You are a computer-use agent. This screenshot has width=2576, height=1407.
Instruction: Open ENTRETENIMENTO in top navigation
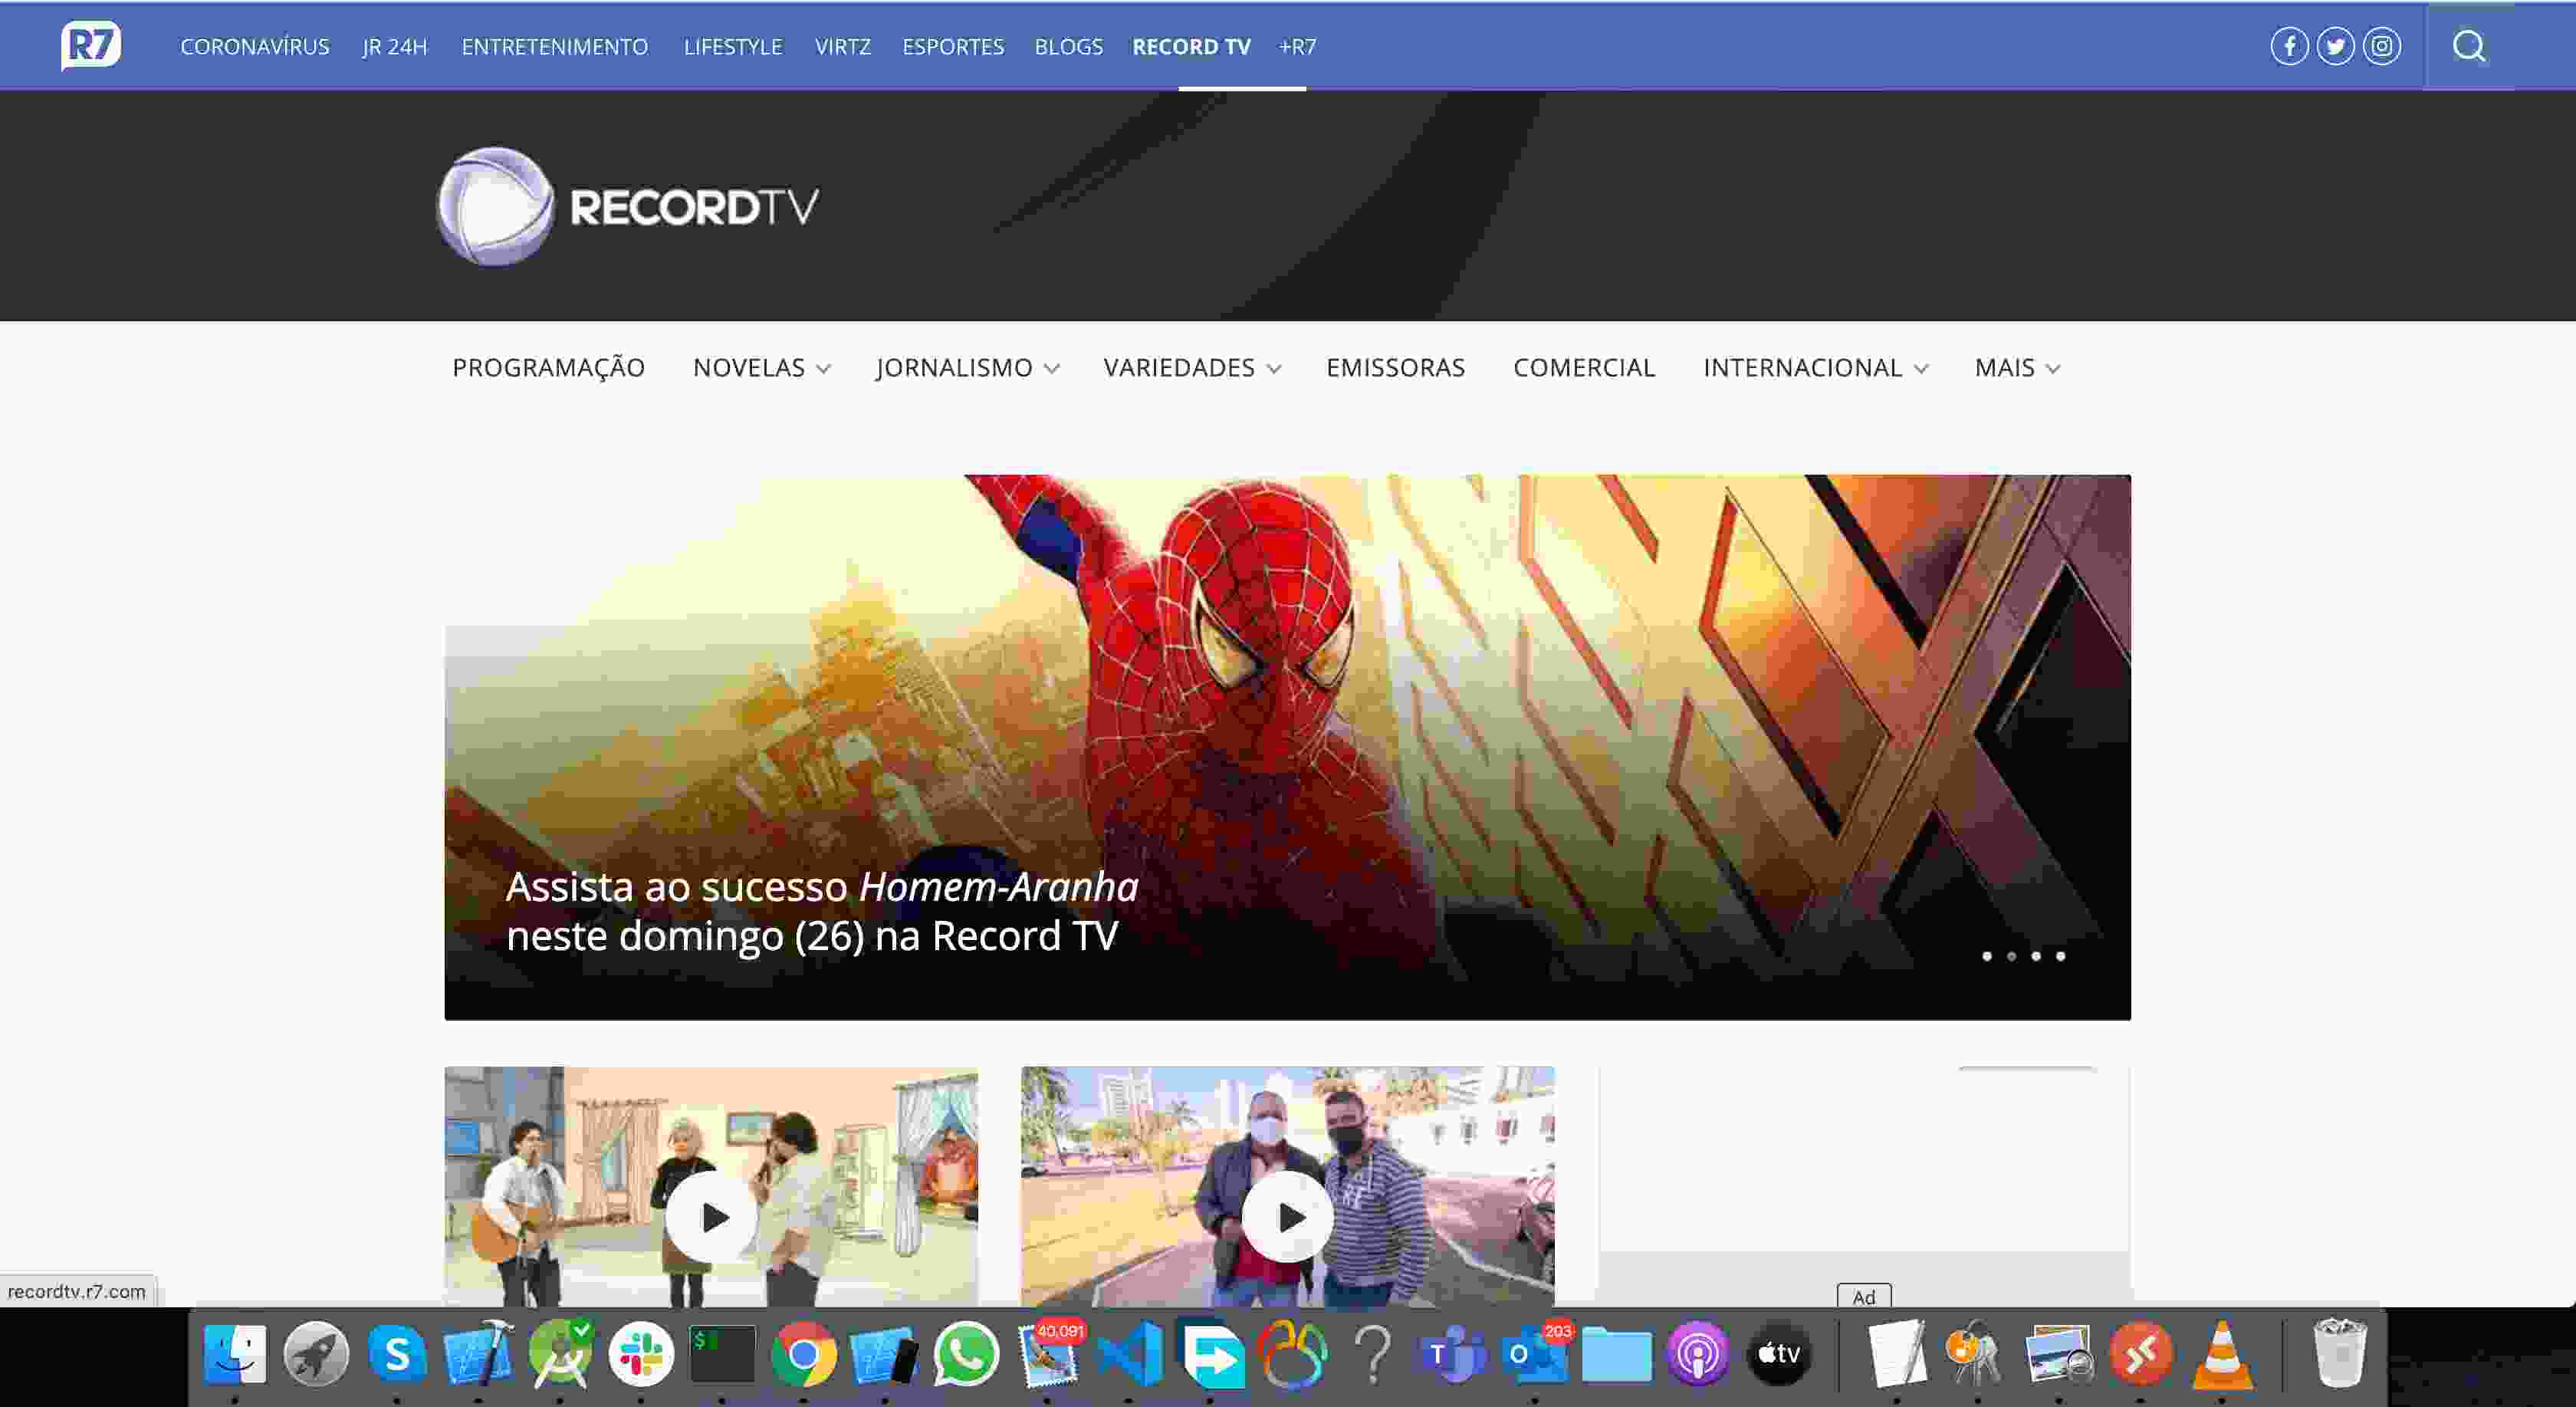(x=555, y=47)
